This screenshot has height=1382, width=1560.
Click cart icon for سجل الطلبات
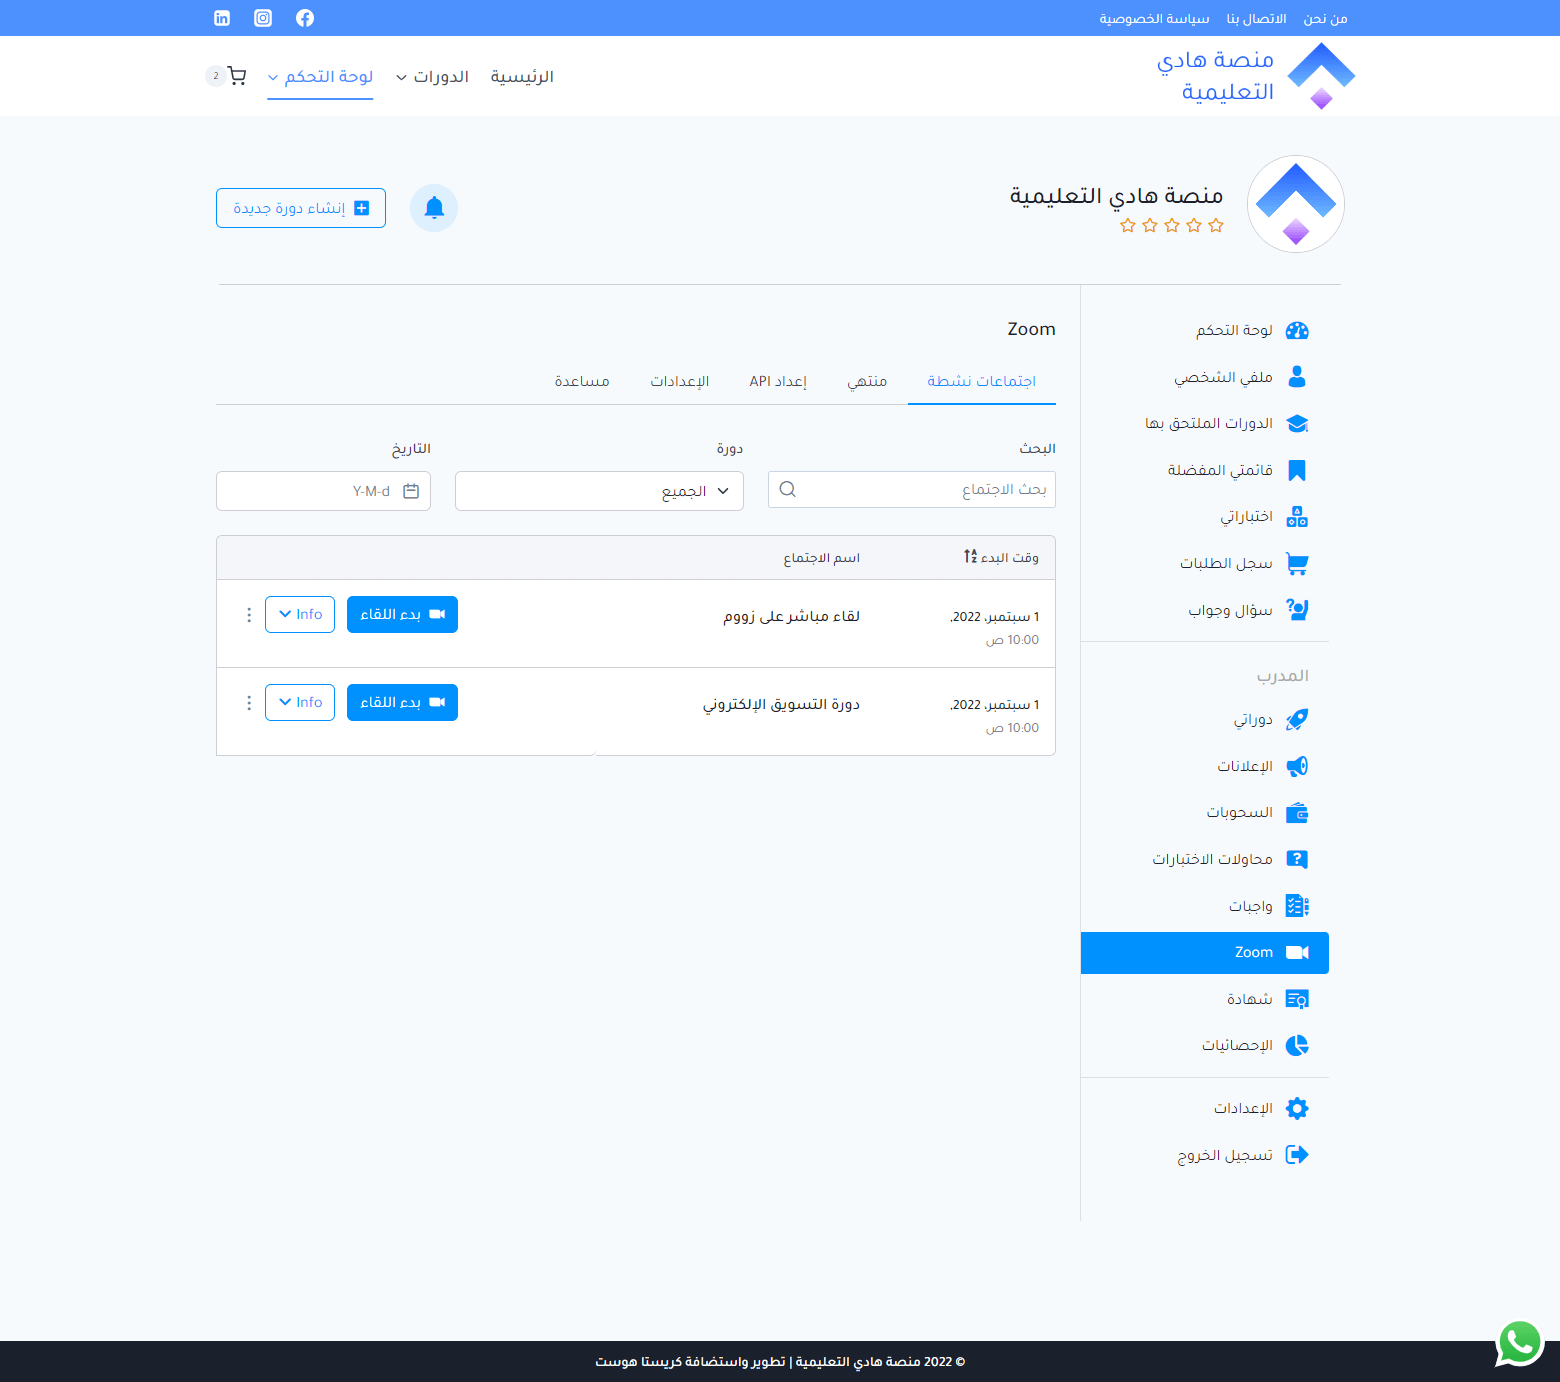pos(1297,564)
